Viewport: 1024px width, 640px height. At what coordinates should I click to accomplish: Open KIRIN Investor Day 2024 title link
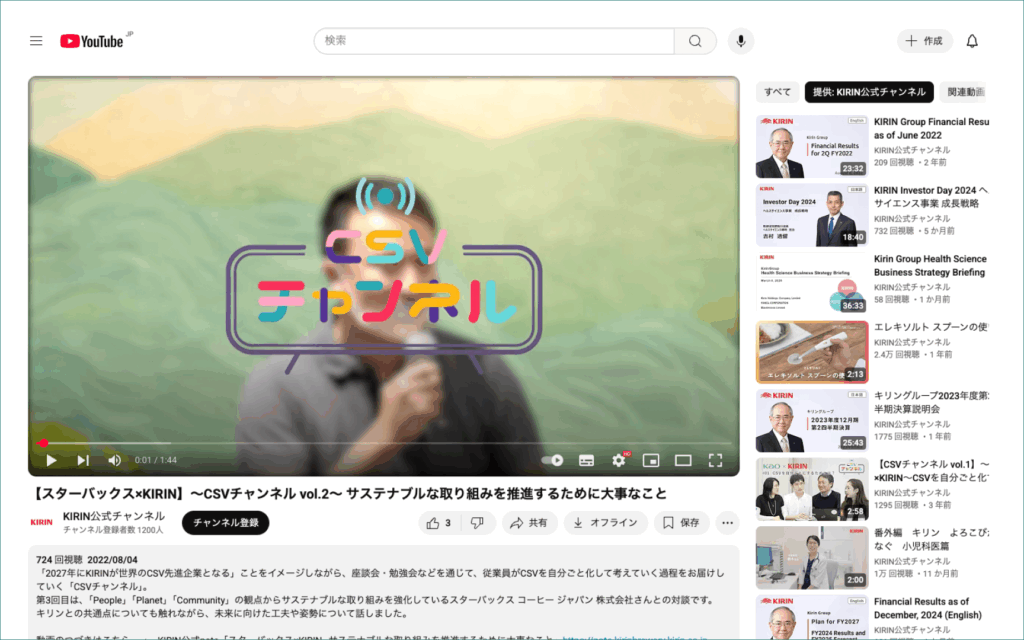[x=931, y=197]
